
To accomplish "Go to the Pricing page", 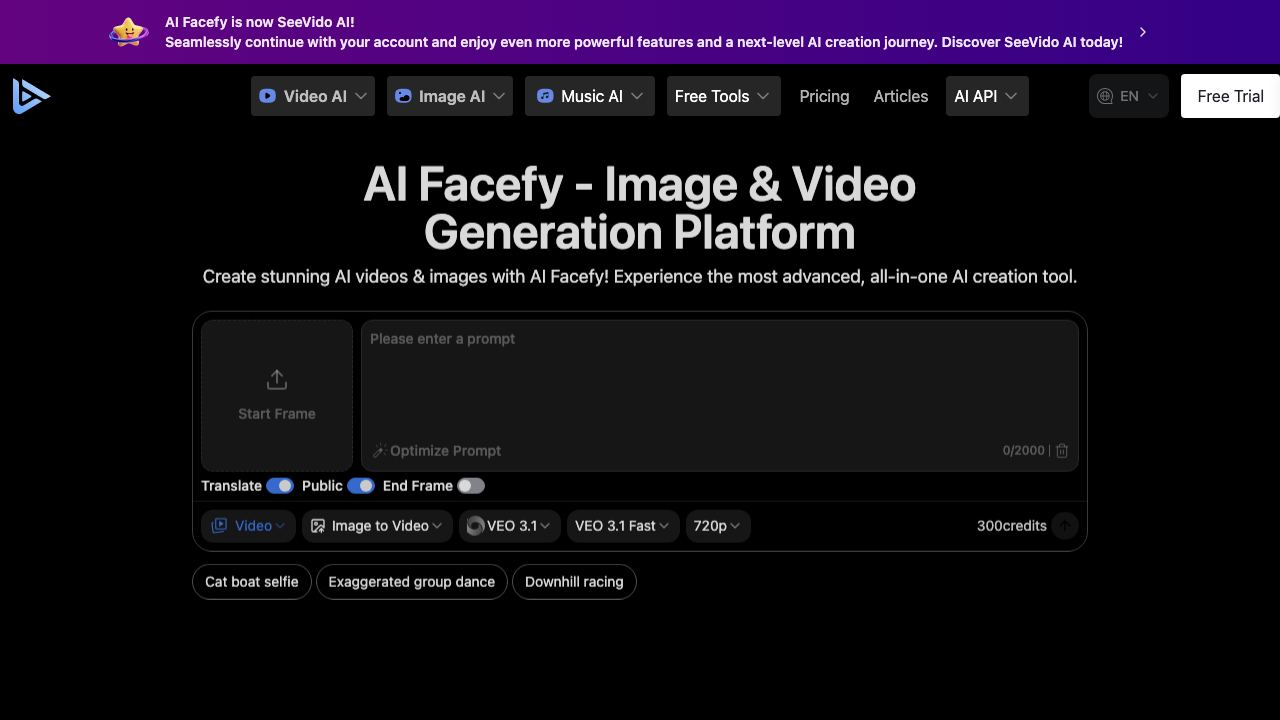I will [x=824, y=96].
